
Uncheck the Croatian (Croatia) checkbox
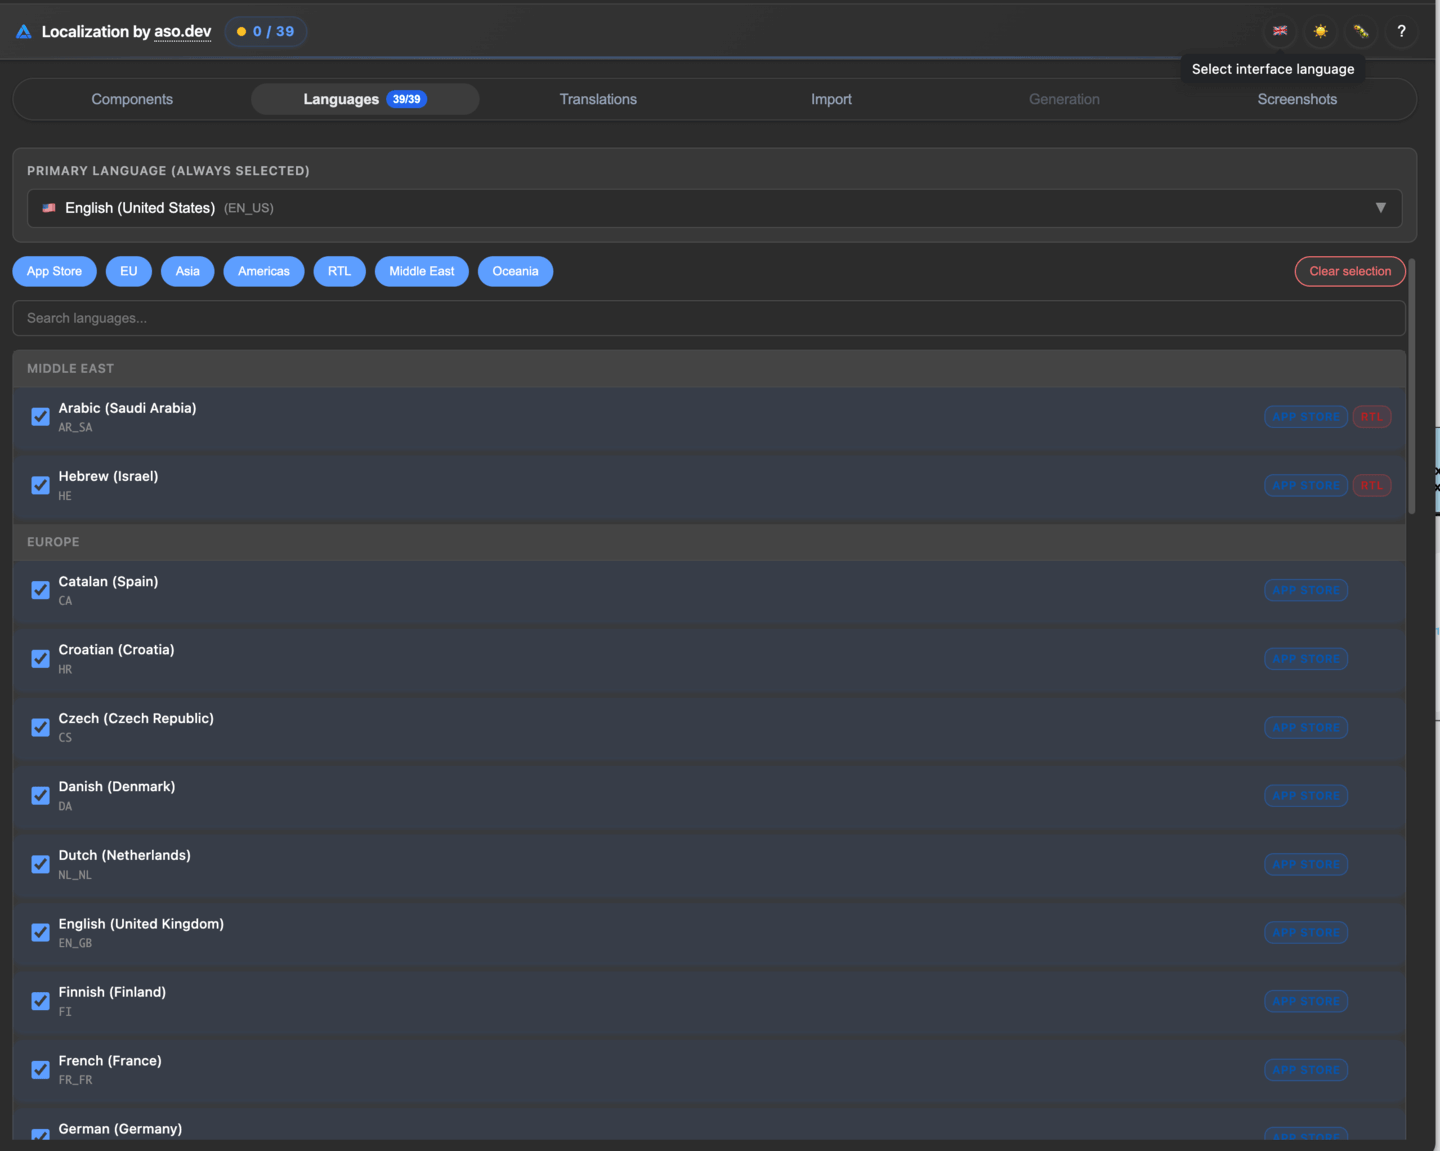40,659
